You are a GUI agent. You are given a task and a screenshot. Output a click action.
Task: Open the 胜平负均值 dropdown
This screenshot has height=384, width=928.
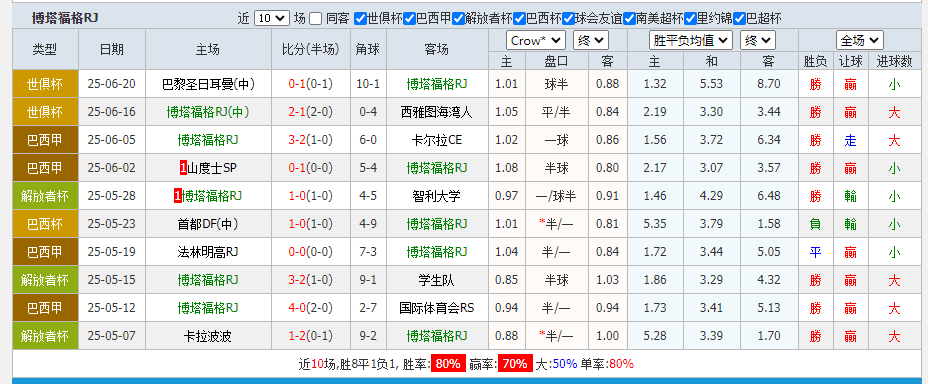click(x=691, y=41)
